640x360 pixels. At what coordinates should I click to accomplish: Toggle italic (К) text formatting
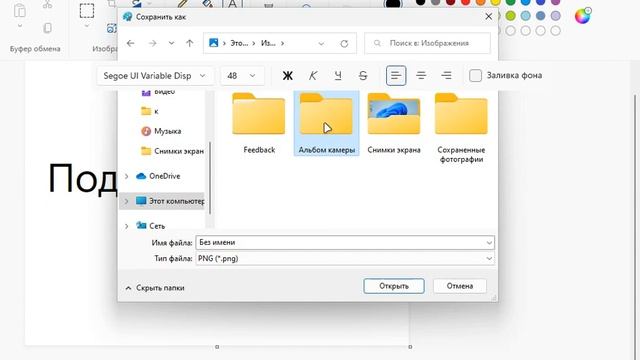313,76
